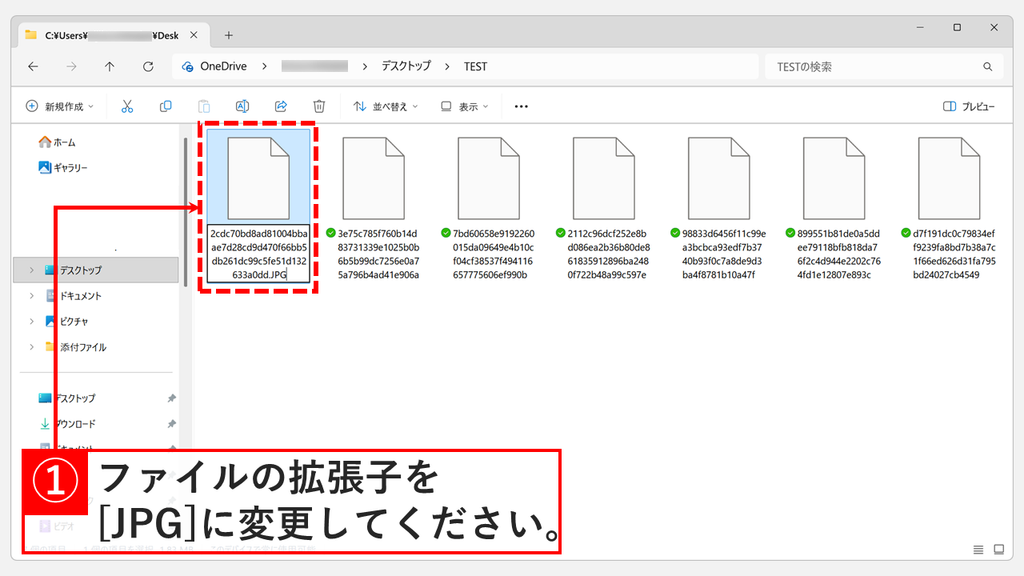Click the Delete trash can icon
The width and height of the screenshot is (1024, 576).
point(319,106)
